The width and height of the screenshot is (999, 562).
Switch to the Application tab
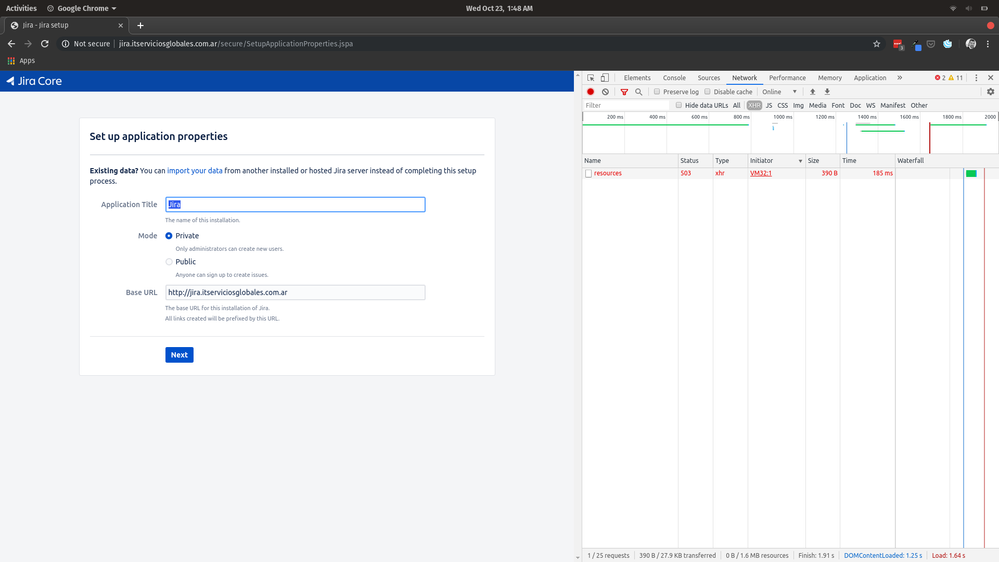[x=870, y=78]
